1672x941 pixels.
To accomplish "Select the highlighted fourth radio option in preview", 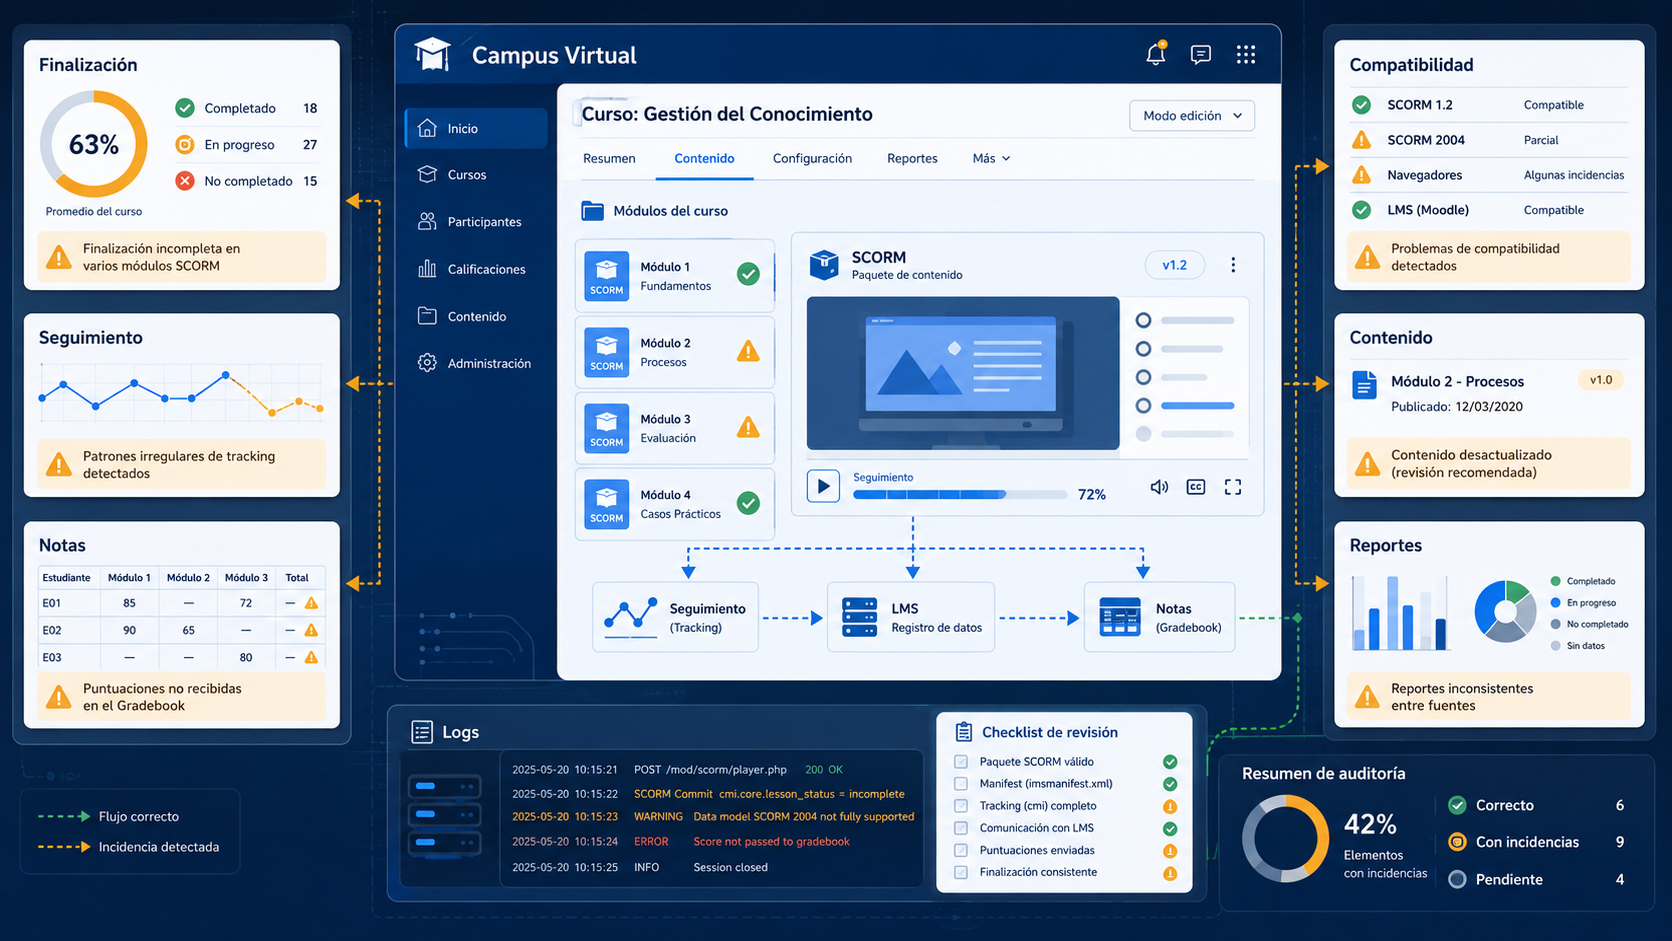I will click(1143, 405).
